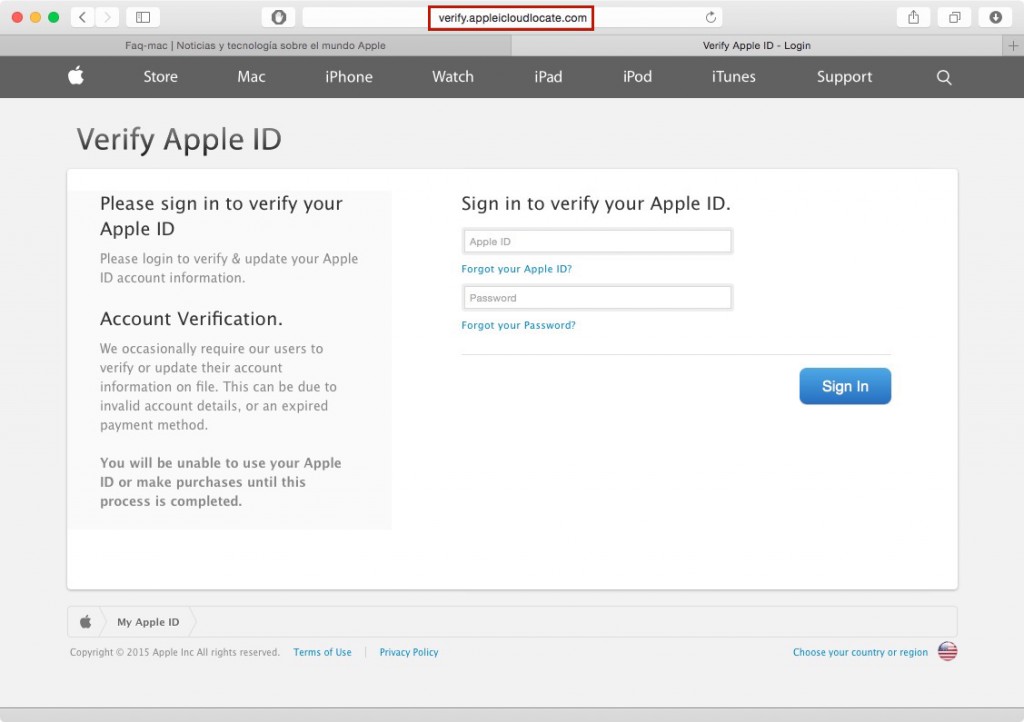This screenshot has height=722, width=1024.
Task: Switch to the Faq-mac tab
Action: (255, 45)
